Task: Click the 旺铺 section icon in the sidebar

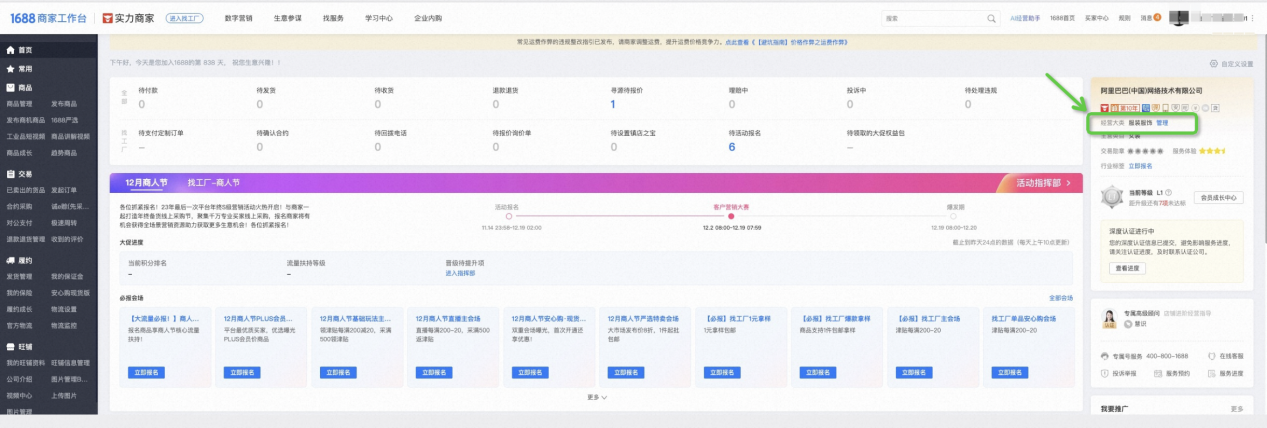Action: pyautogui.click(x=11, y=347)
